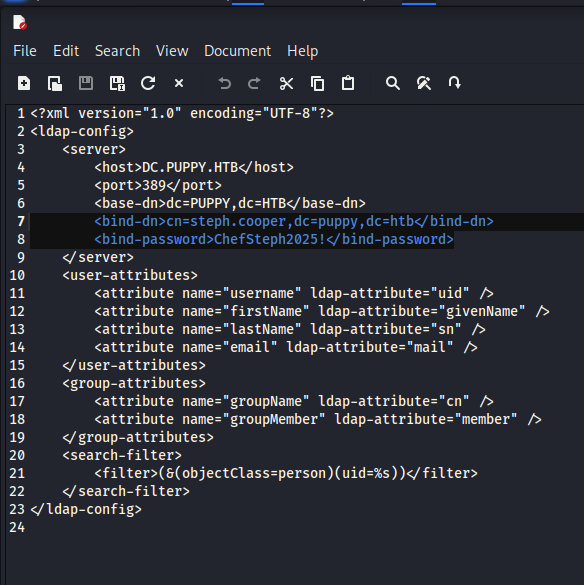Cut the selected text with scissors
584x585 pixels.
(286, 83)
